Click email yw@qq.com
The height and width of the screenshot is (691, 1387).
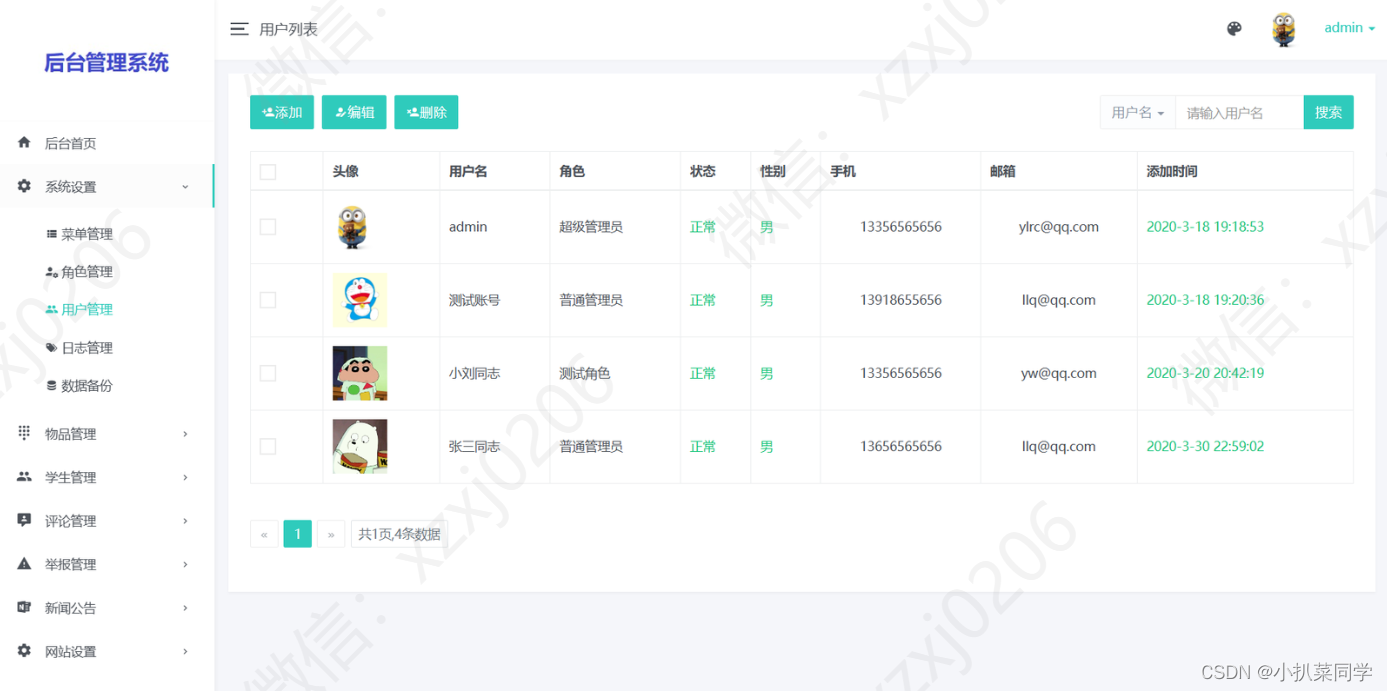(x=1059, y=373)
